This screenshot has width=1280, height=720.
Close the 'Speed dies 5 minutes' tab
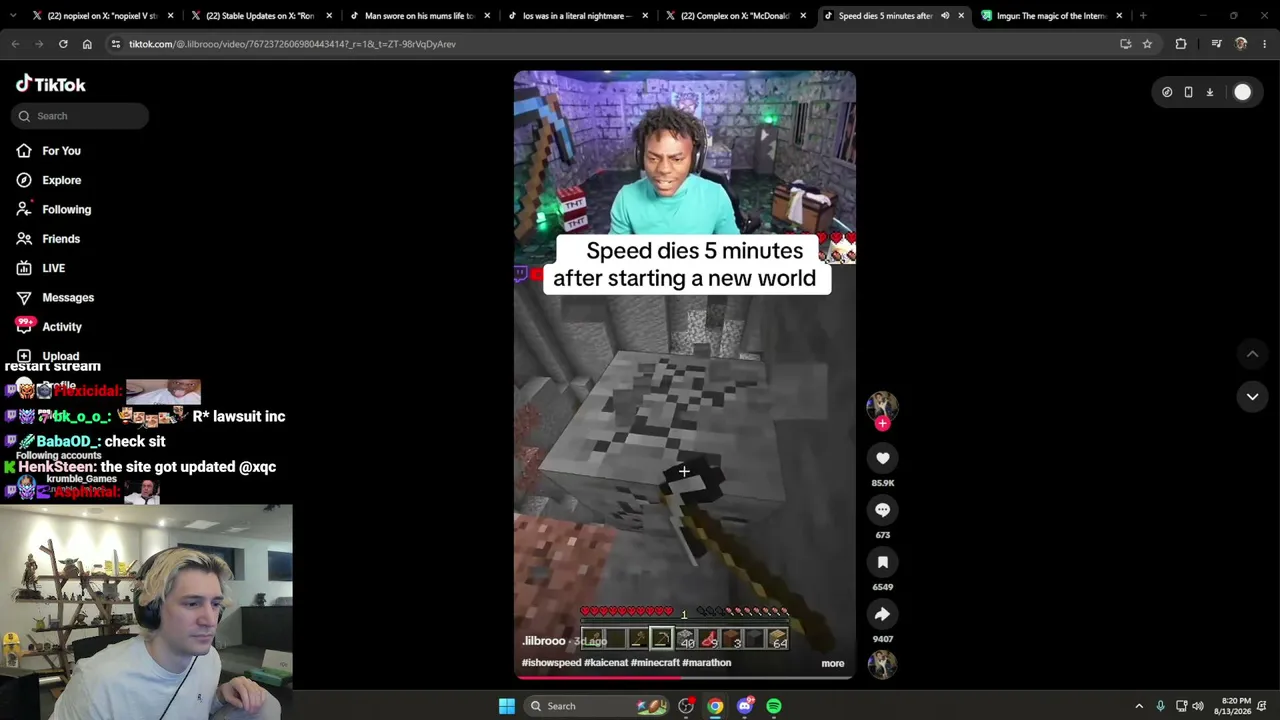pyautogui.click(x=961, y=16)
